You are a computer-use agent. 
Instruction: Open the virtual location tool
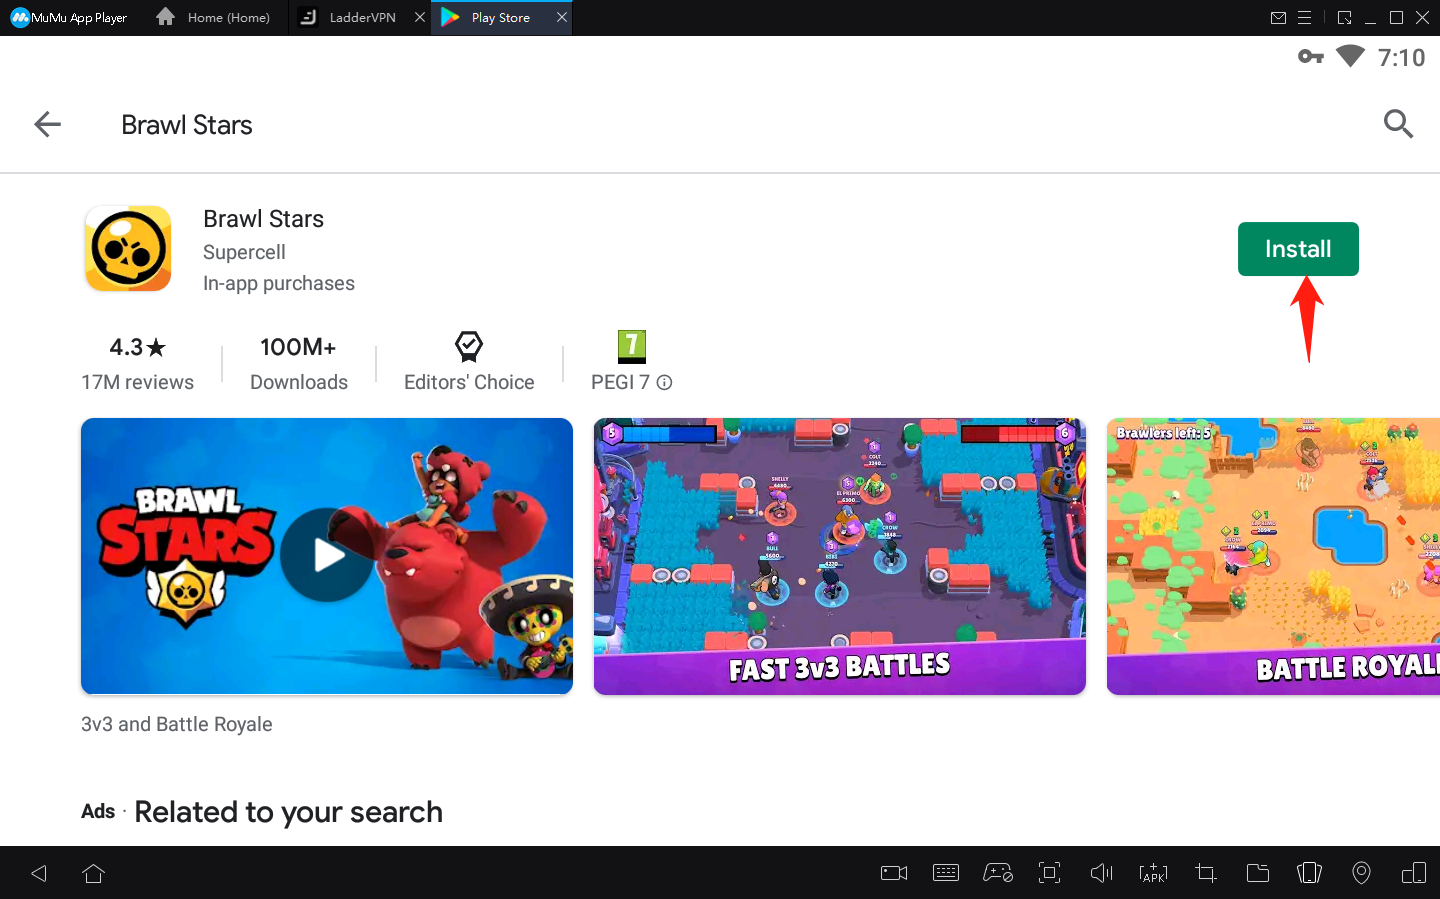point(1361,872)
